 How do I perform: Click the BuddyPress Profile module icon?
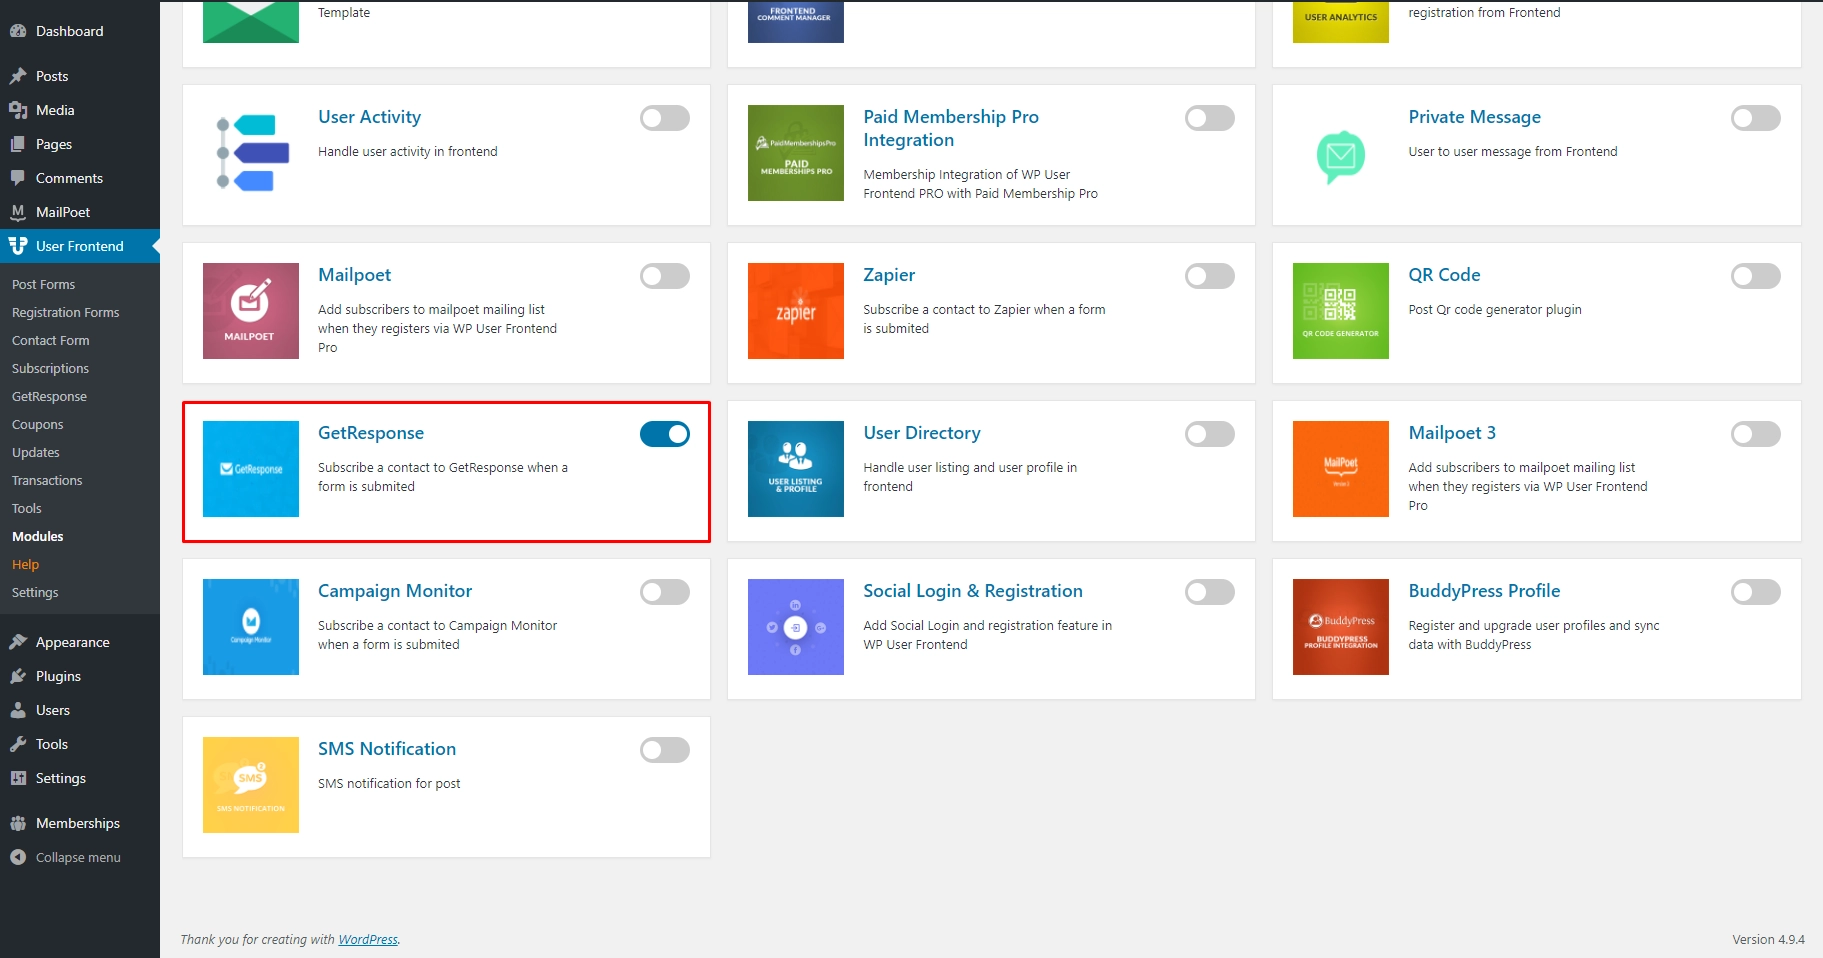click(x=1340, y=627)
